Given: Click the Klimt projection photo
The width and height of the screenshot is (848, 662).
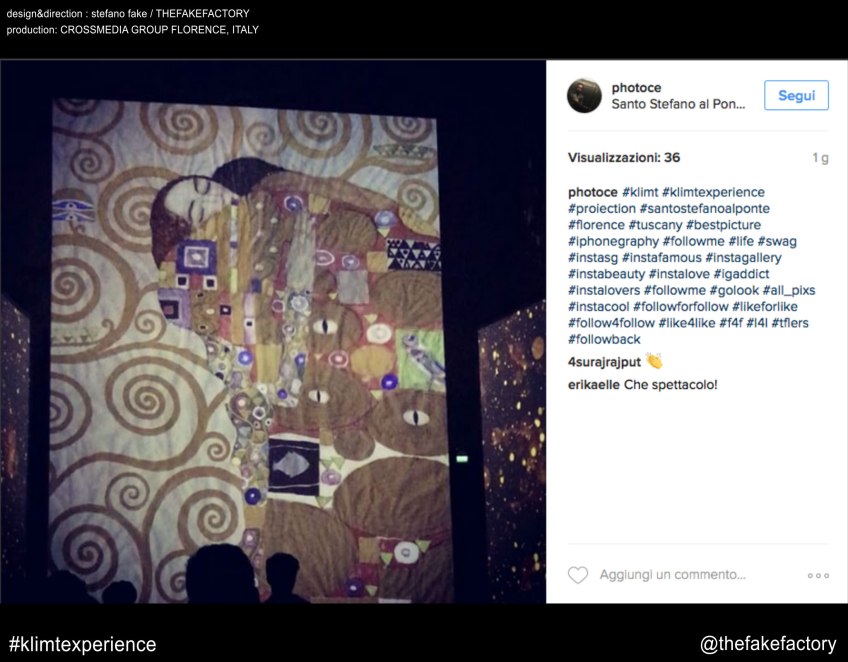Looking at the screenshot, I should (273, 332).
